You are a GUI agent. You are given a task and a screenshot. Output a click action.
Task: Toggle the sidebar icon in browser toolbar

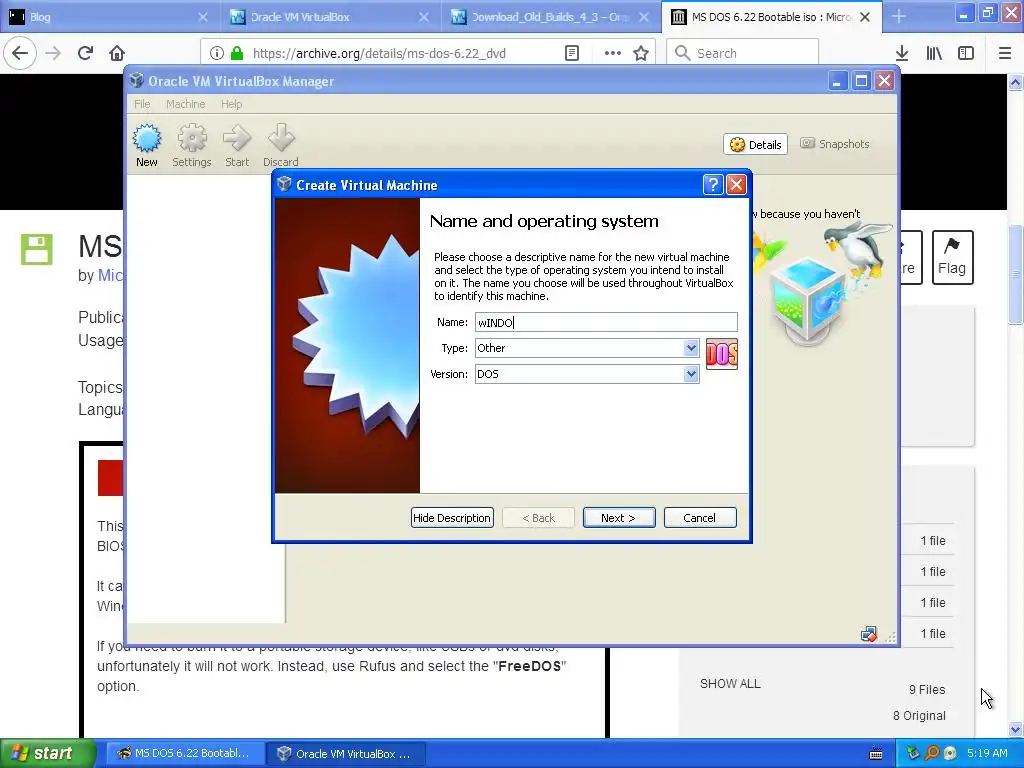pyautogui.click(x=966, y=53)
